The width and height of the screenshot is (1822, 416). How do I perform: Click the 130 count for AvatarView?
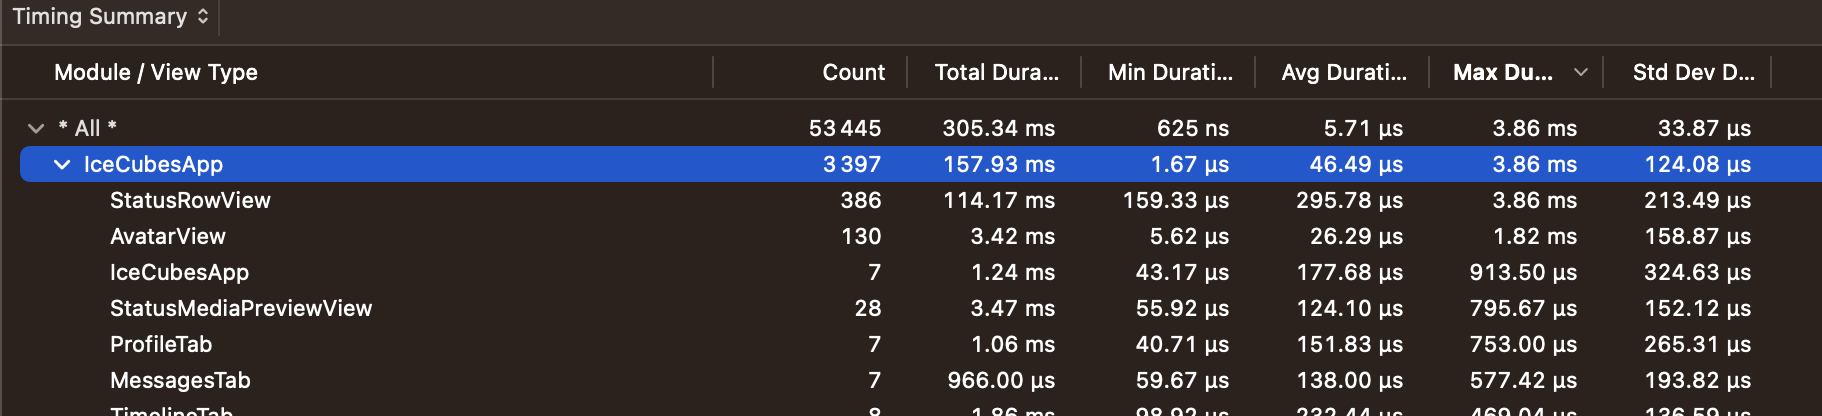point(861,236)
